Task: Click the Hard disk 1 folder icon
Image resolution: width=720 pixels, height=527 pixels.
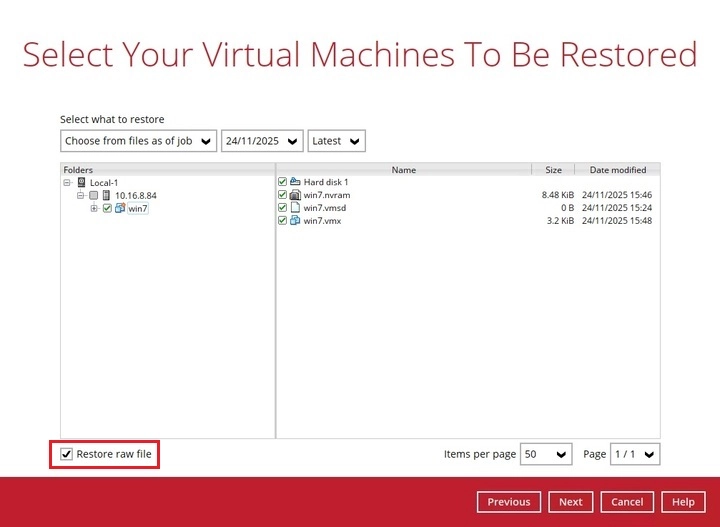Action: (x=295, y=182)
